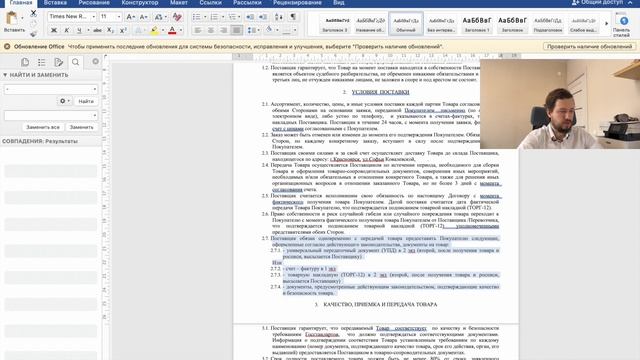This screenshot has height=360, width=640.
Task: Click the Заменить button
Action: [x=82, y=127]
